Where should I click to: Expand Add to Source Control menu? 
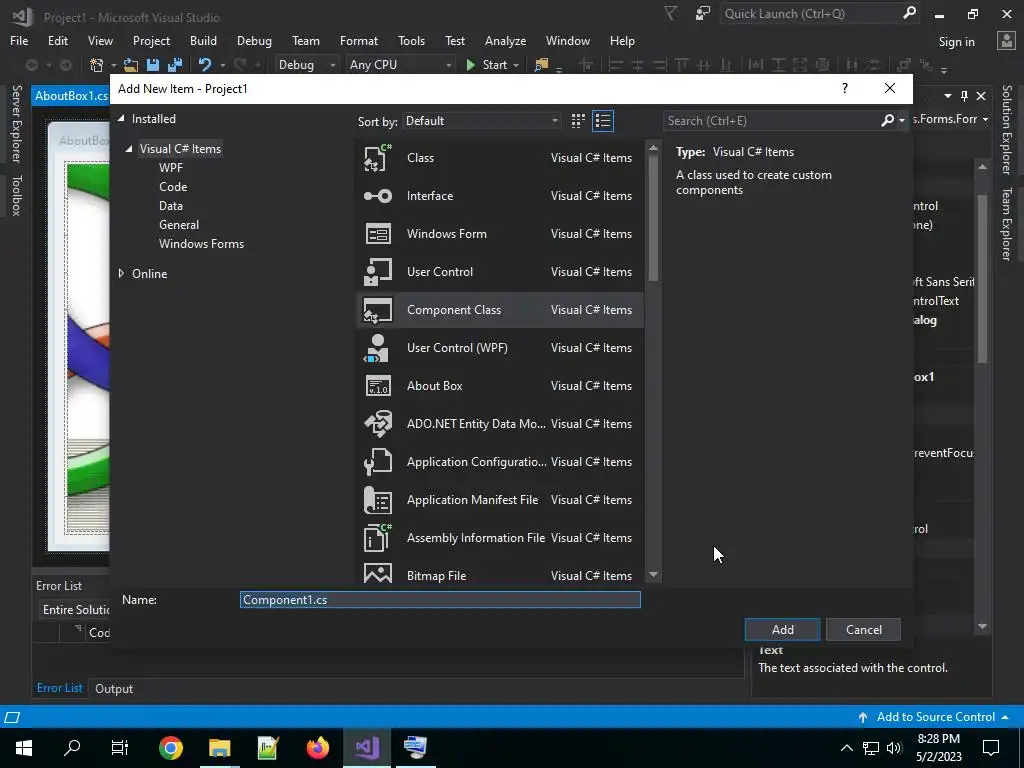[1005, 717]
